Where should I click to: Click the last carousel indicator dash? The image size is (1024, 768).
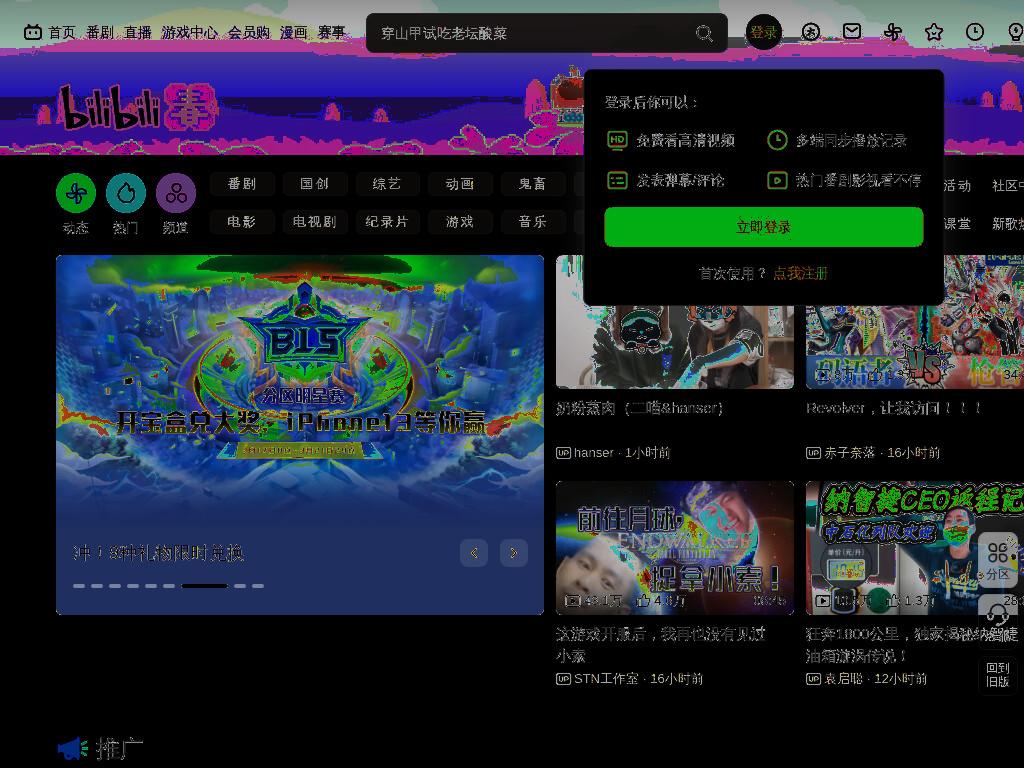(x=258, y=586)
